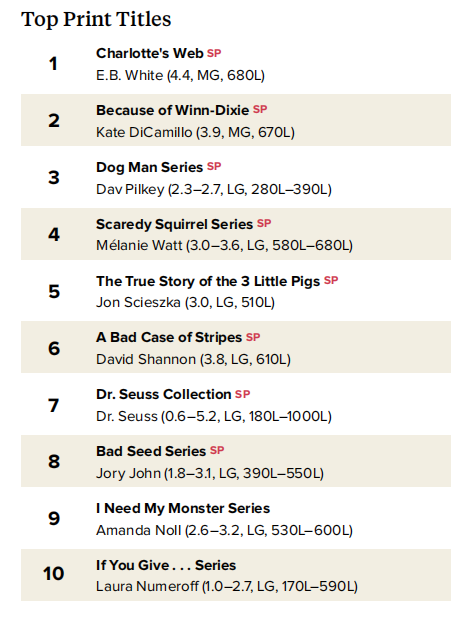Select the SP badge after 3 Little Pigs title

pyautogui.click(x=331, y=280)
